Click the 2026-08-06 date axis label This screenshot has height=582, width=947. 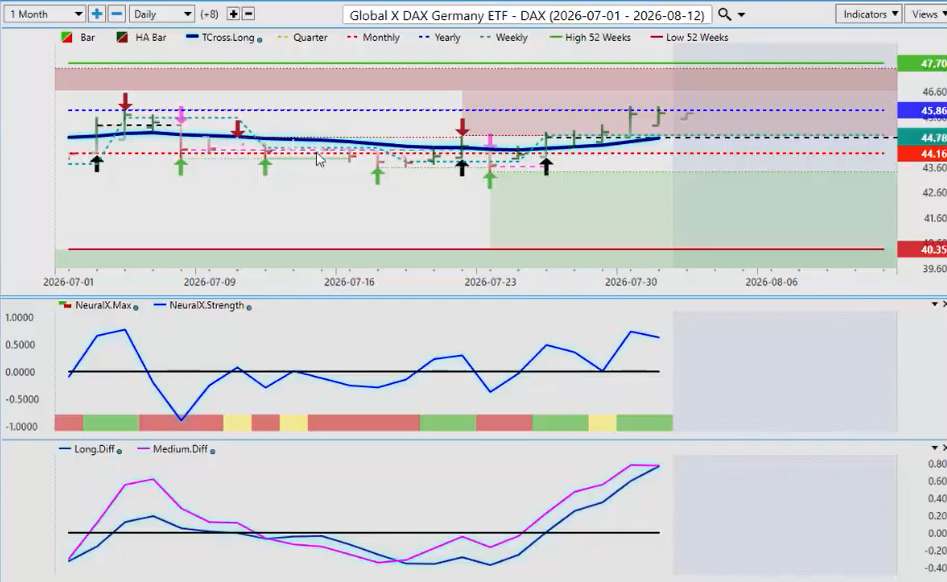pos(771,282)
